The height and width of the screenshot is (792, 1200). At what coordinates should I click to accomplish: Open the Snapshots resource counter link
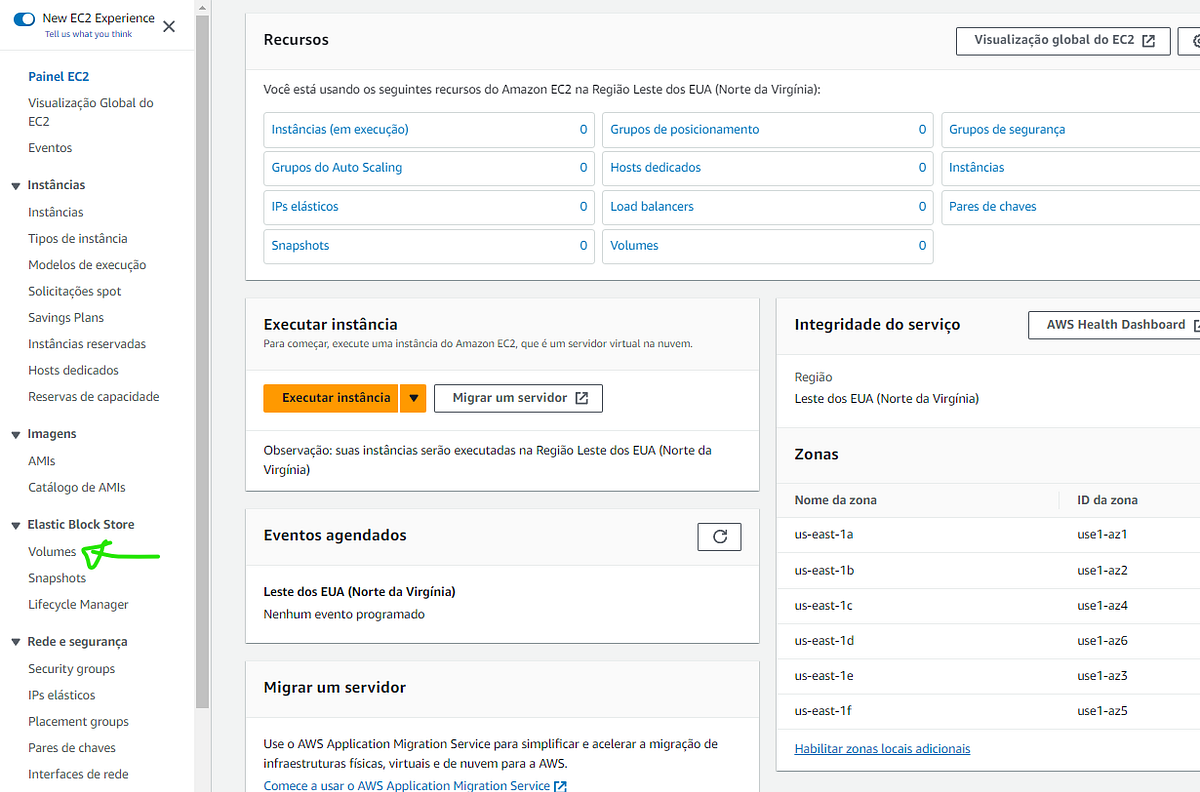pyautogui.click(x=300, y=245)
